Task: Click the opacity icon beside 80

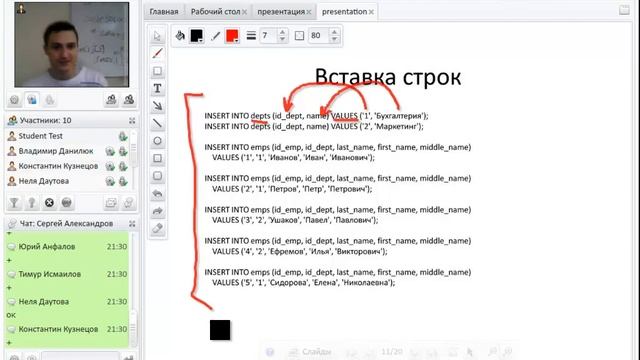Action: click(299, 36)
